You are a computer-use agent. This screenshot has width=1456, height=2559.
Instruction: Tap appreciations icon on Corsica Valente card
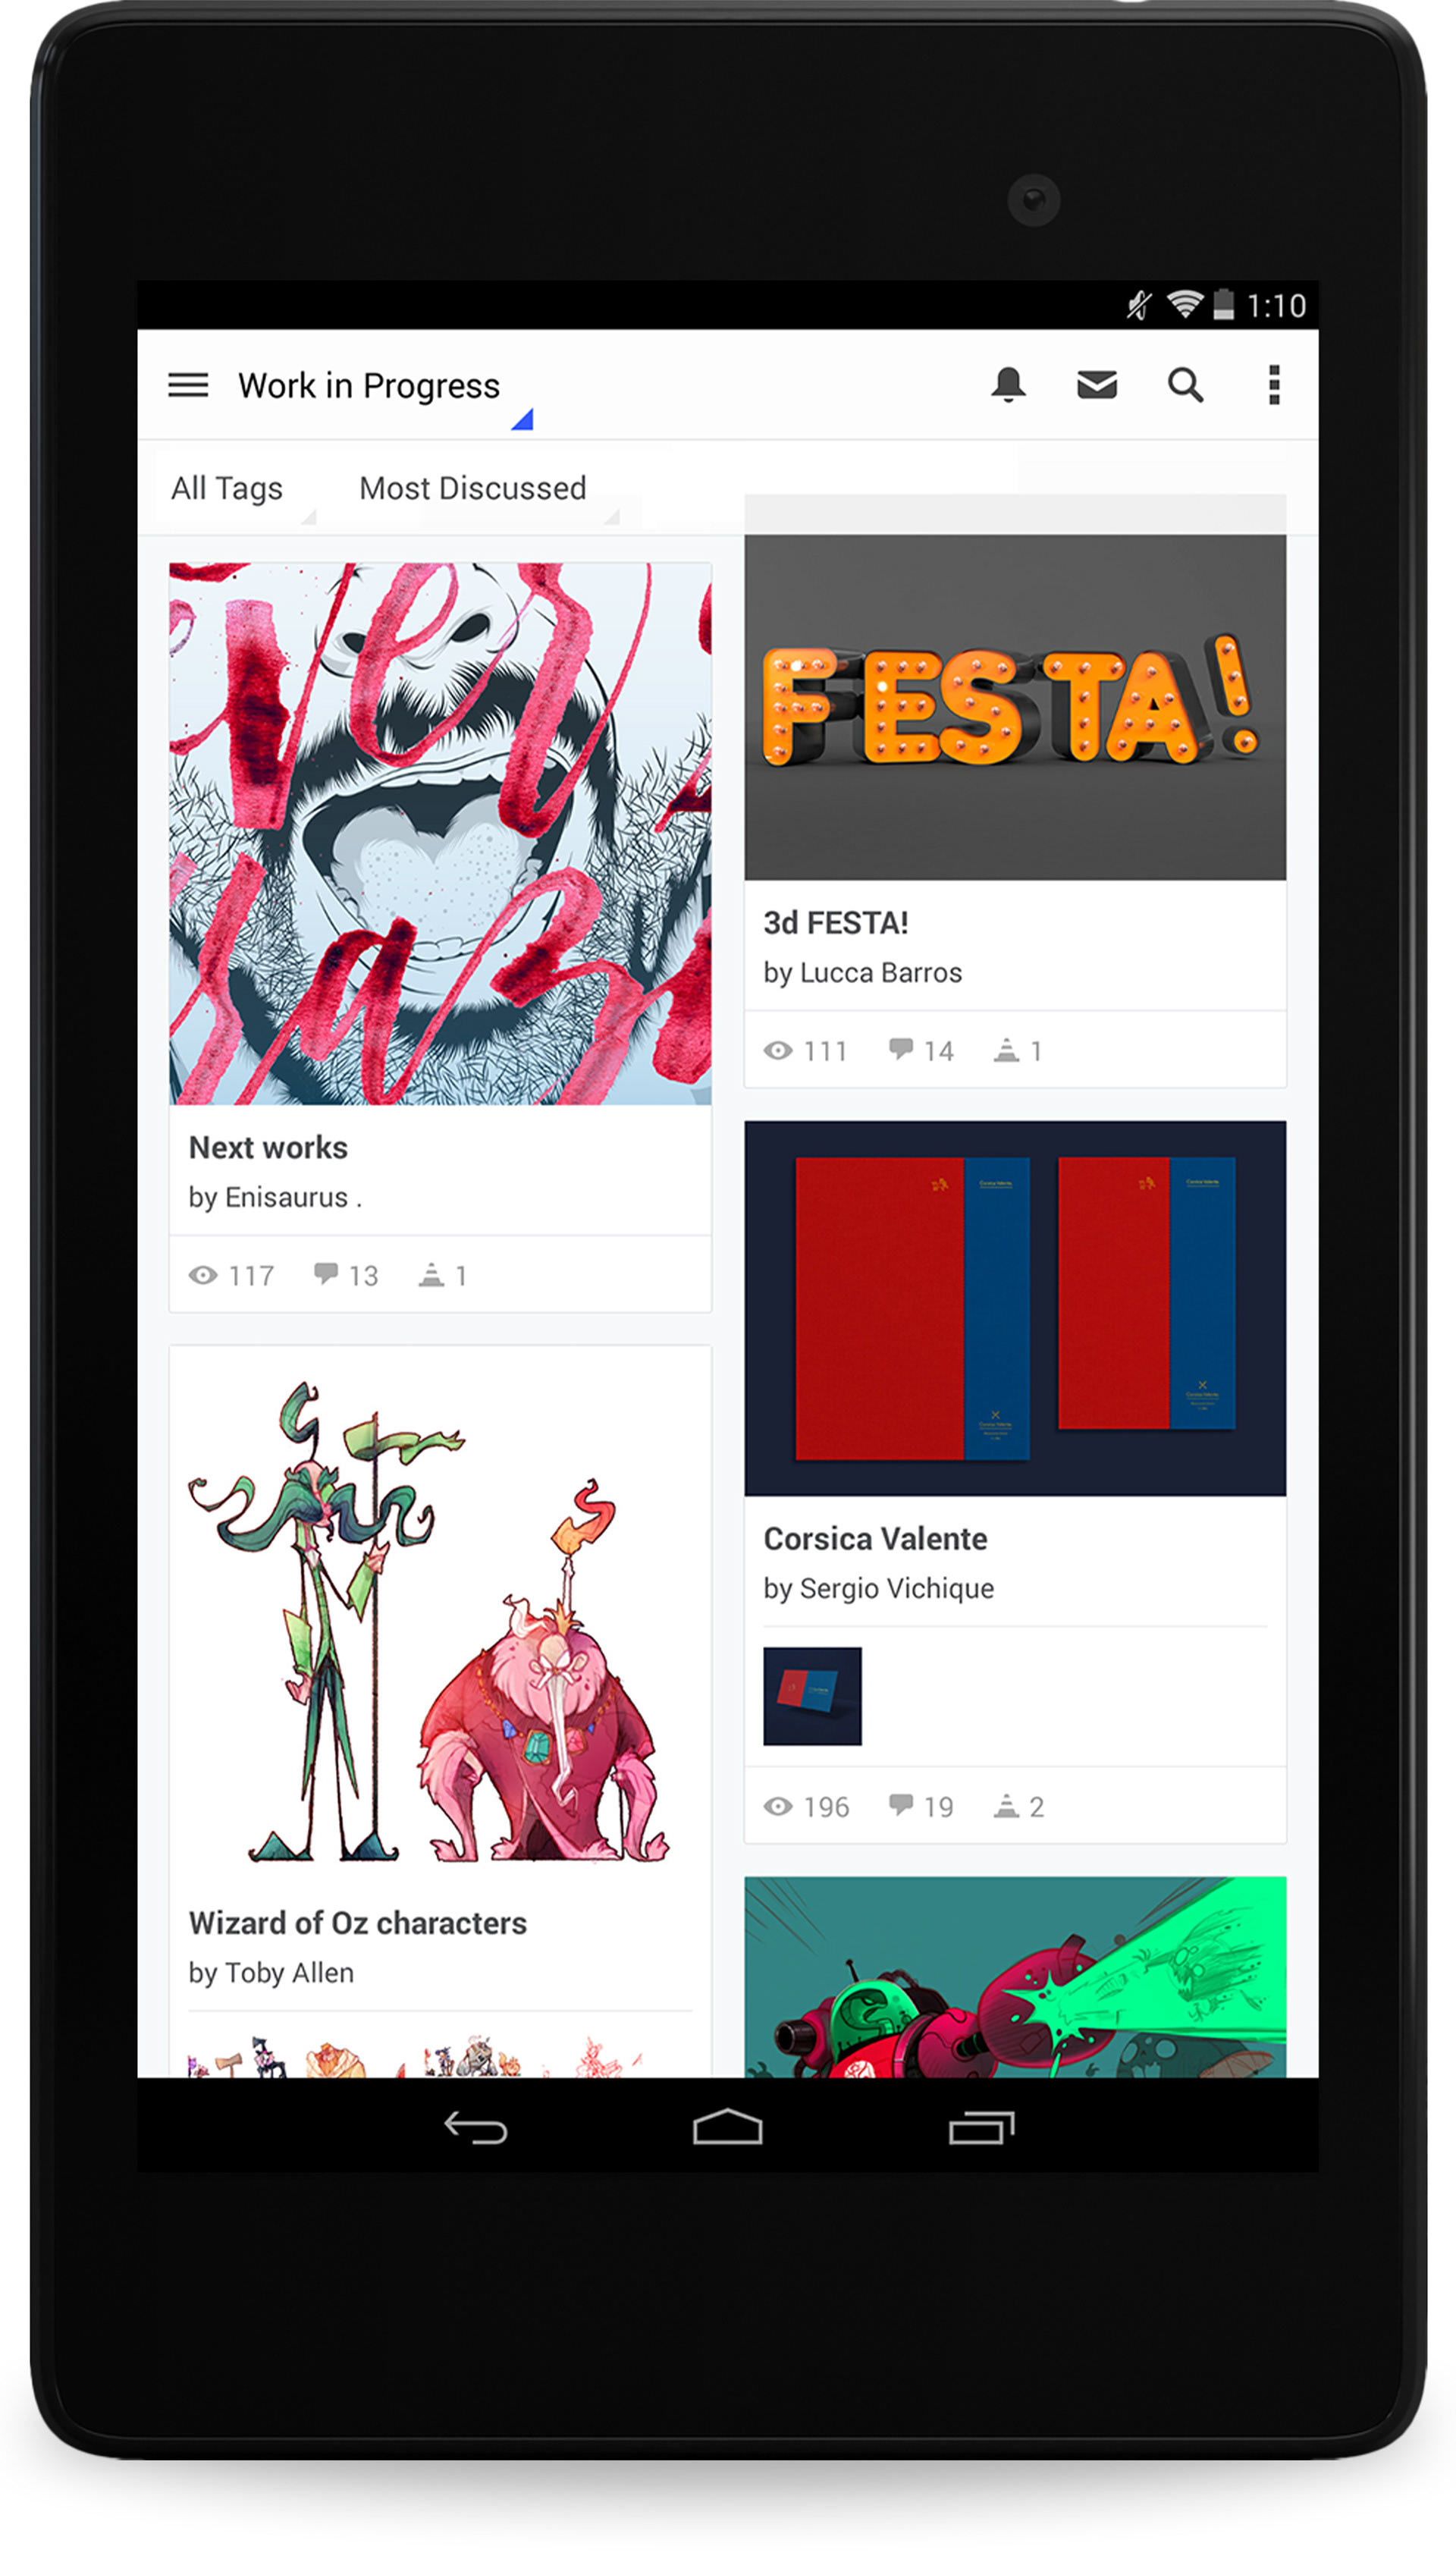1006,1806
